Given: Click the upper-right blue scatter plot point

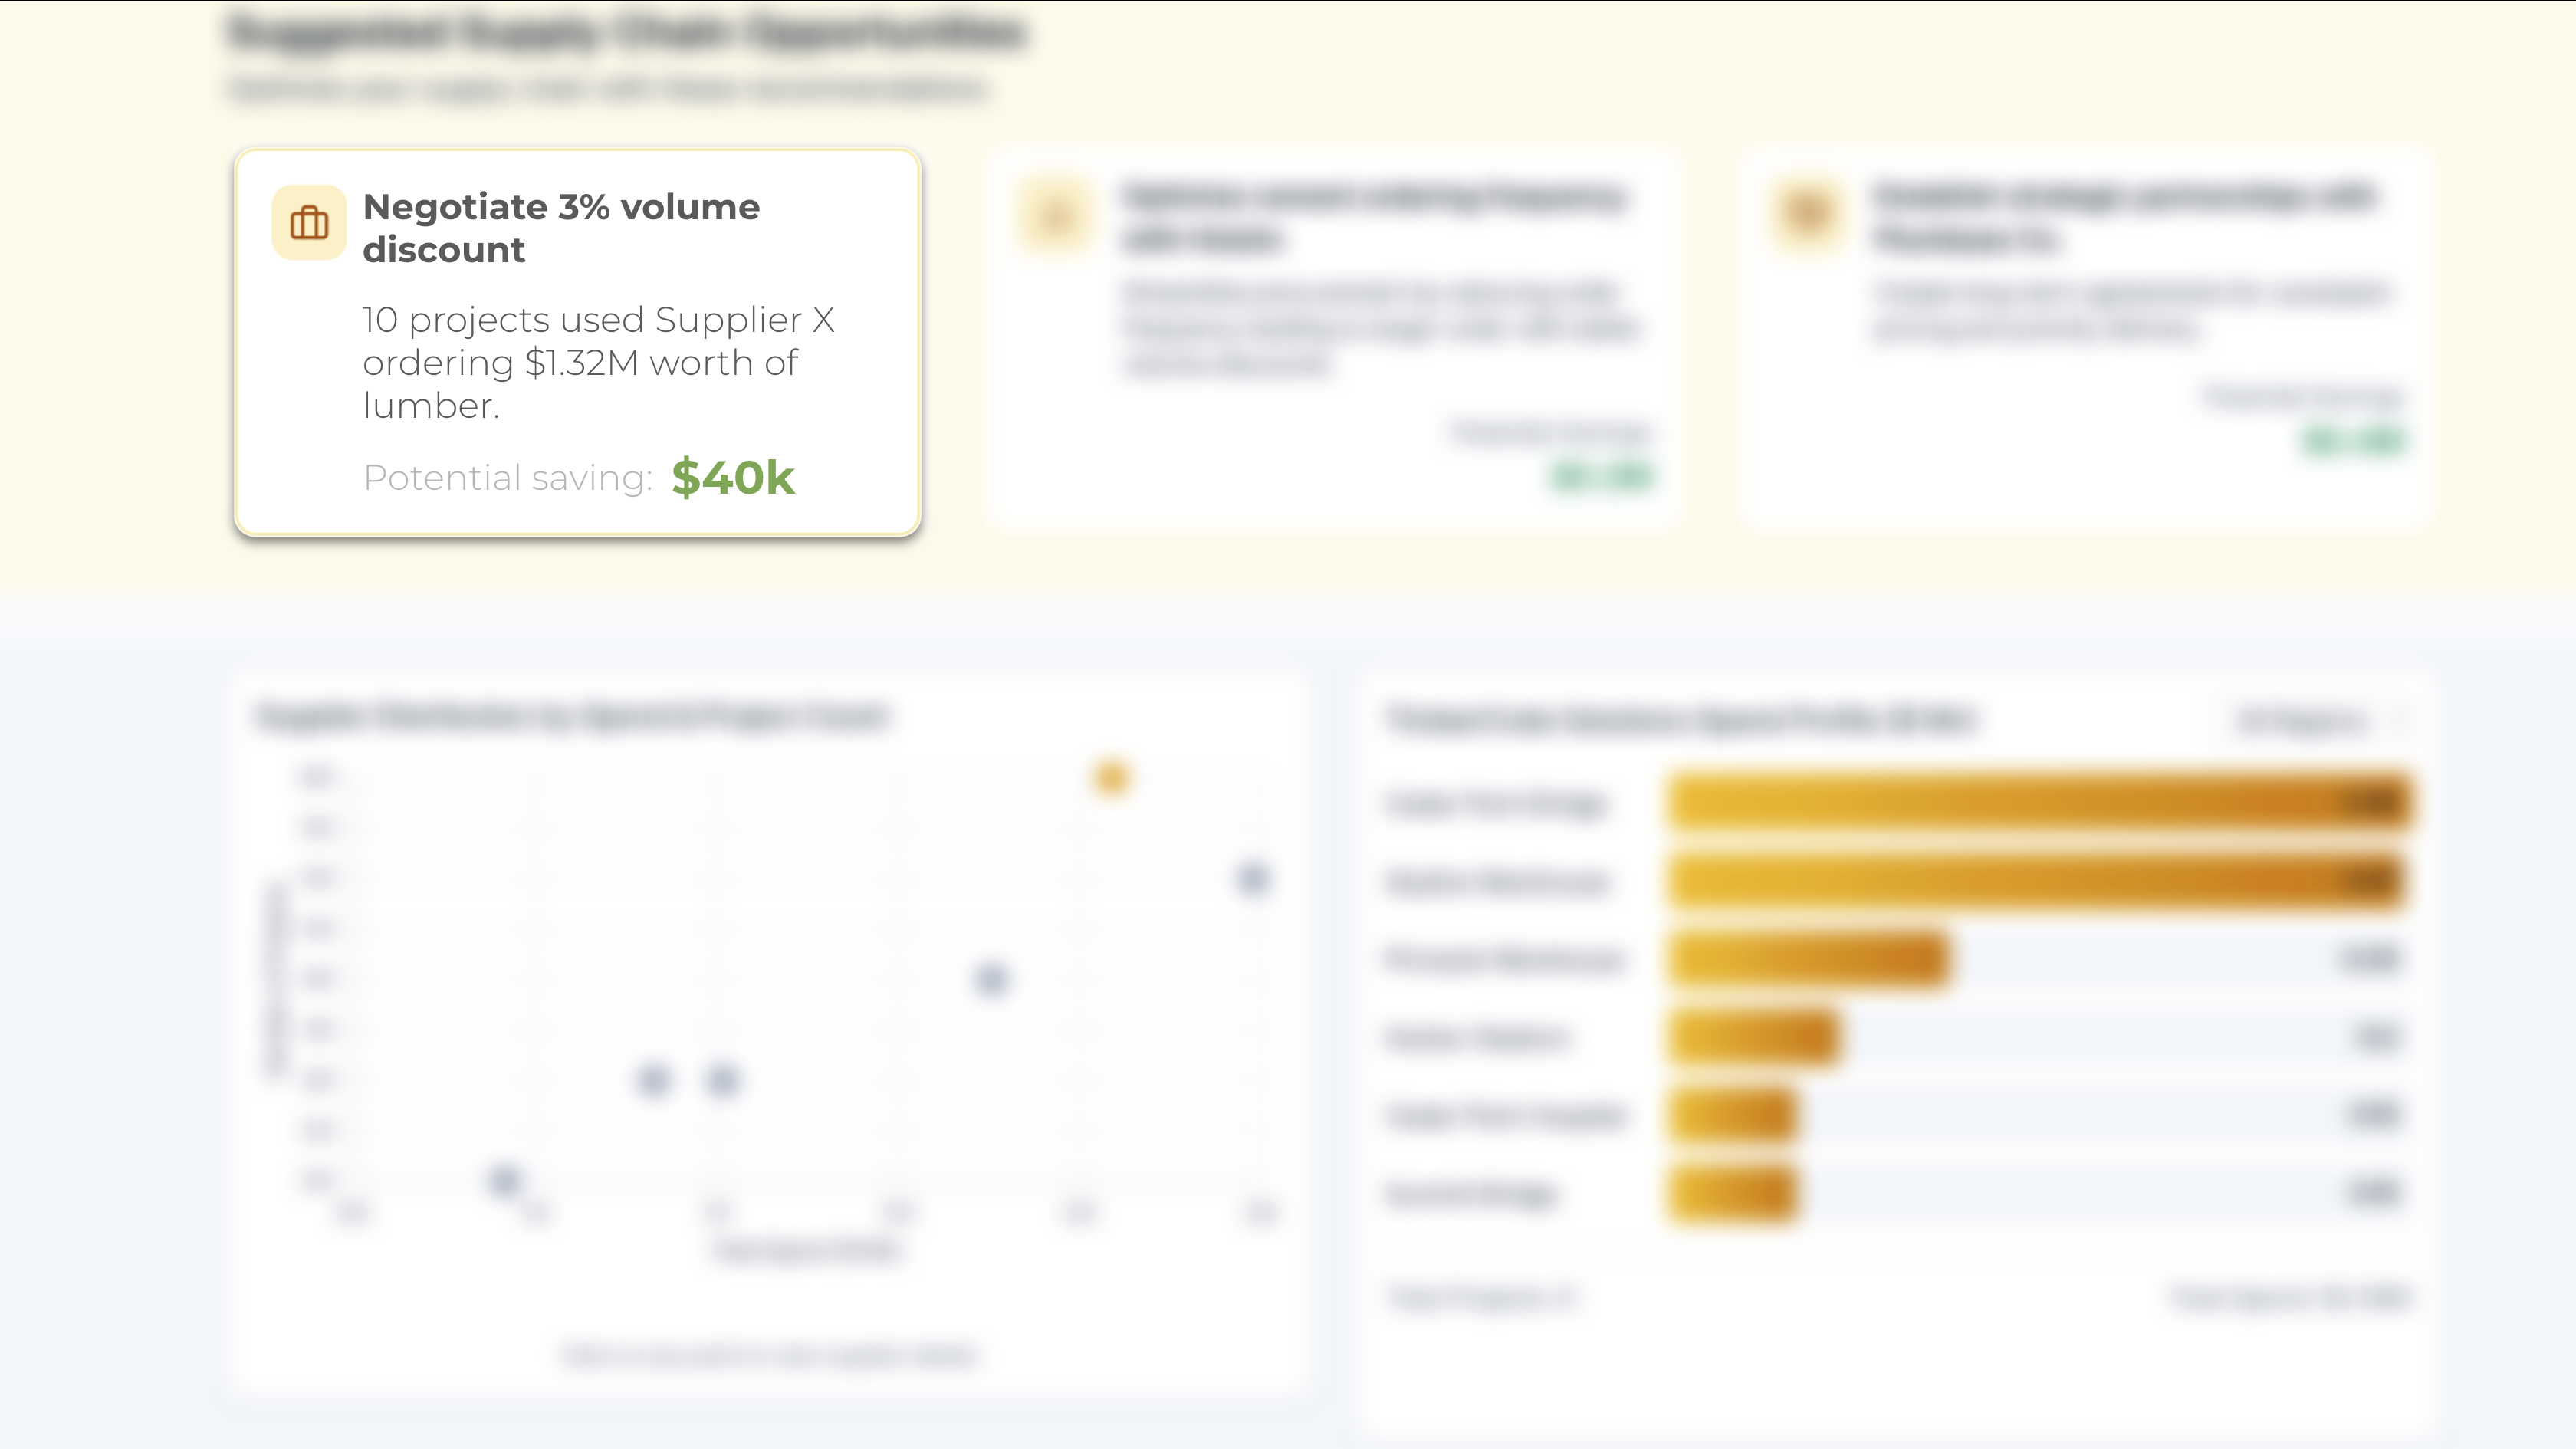Looking at the screenshot, I should click(x=1252, y=879).
